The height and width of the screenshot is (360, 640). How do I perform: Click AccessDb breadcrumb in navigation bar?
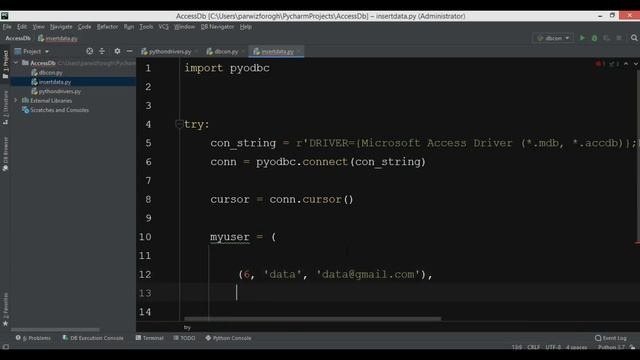click(18, 38)
